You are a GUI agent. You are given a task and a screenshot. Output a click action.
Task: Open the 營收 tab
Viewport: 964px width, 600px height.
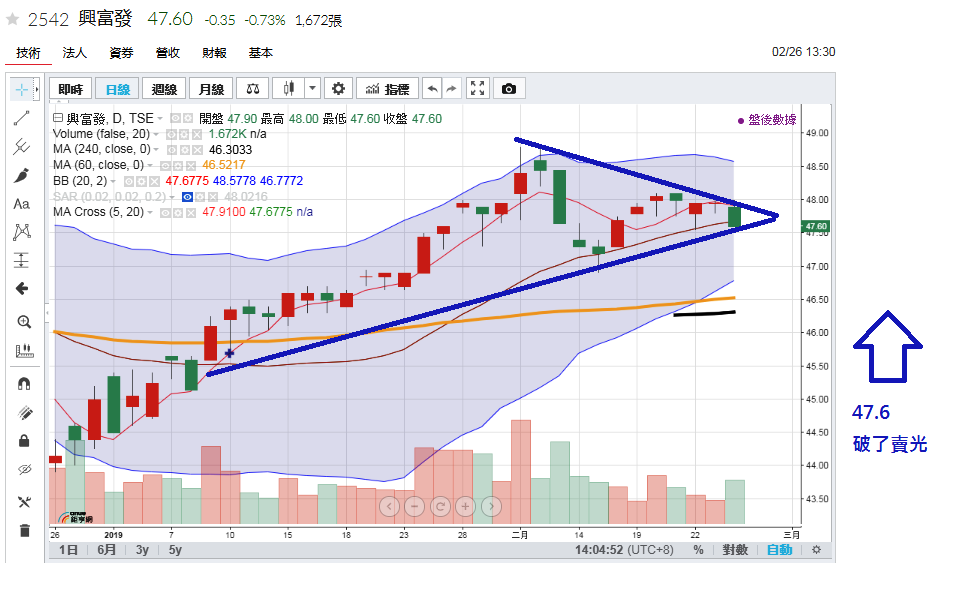pyautogui.click(x=168, y=53)
